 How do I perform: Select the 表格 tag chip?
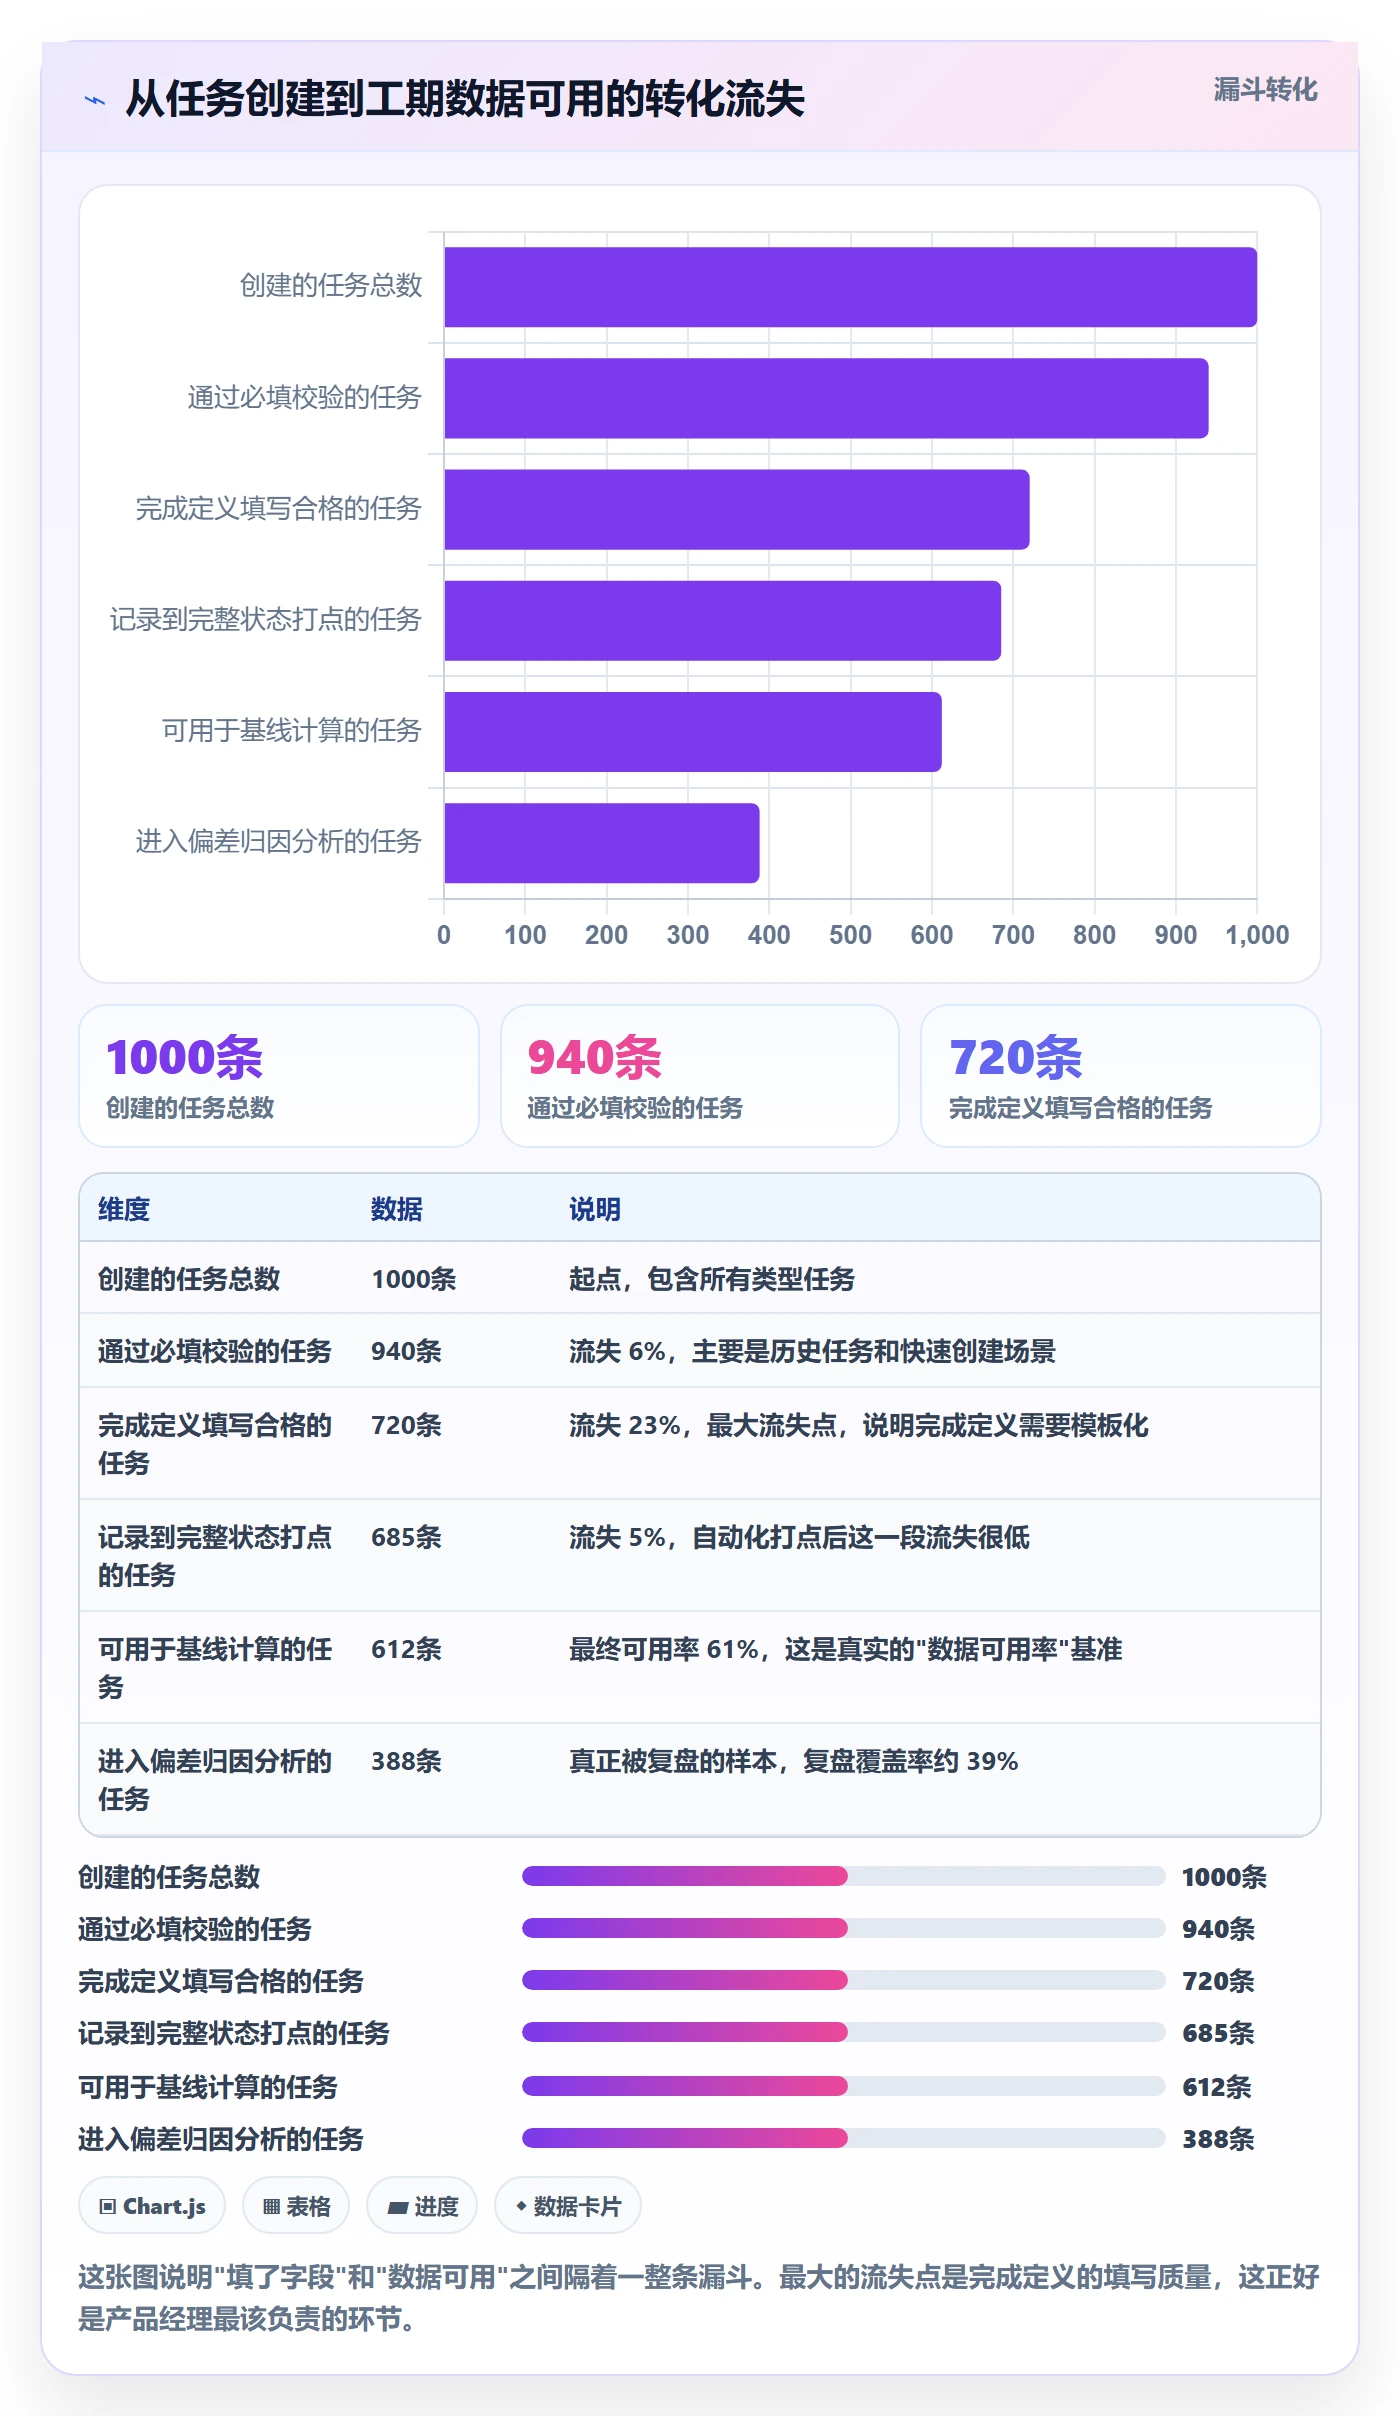click(x=296, y=2206)
